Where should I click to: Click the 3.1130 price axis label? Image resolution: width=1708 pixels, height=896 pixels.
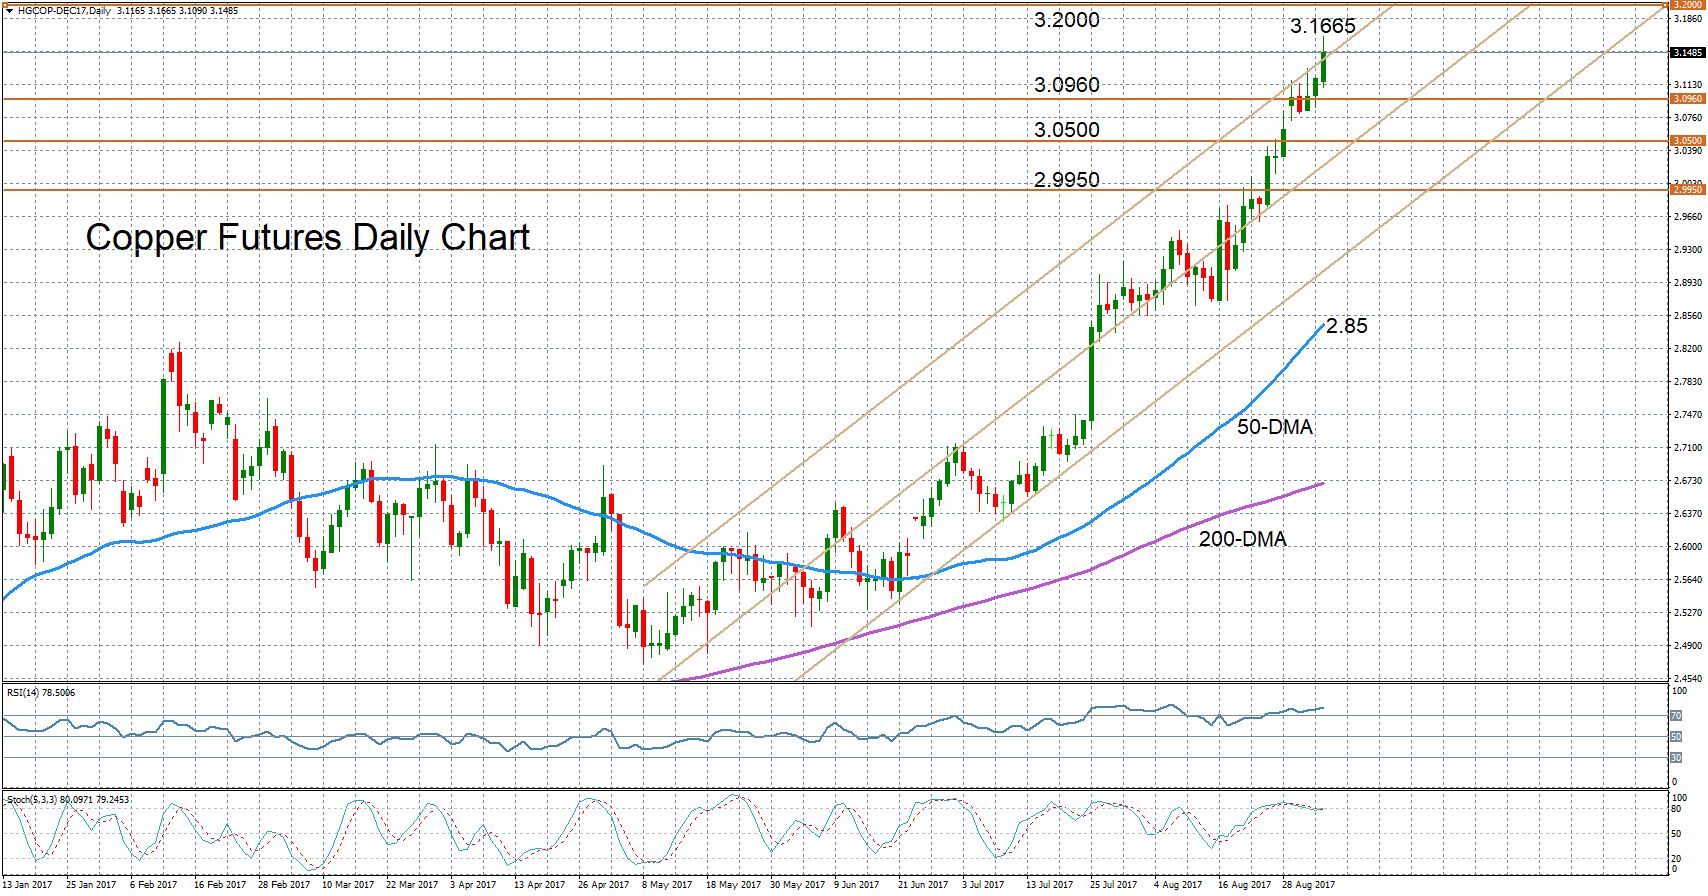[x=1687, y=85]
